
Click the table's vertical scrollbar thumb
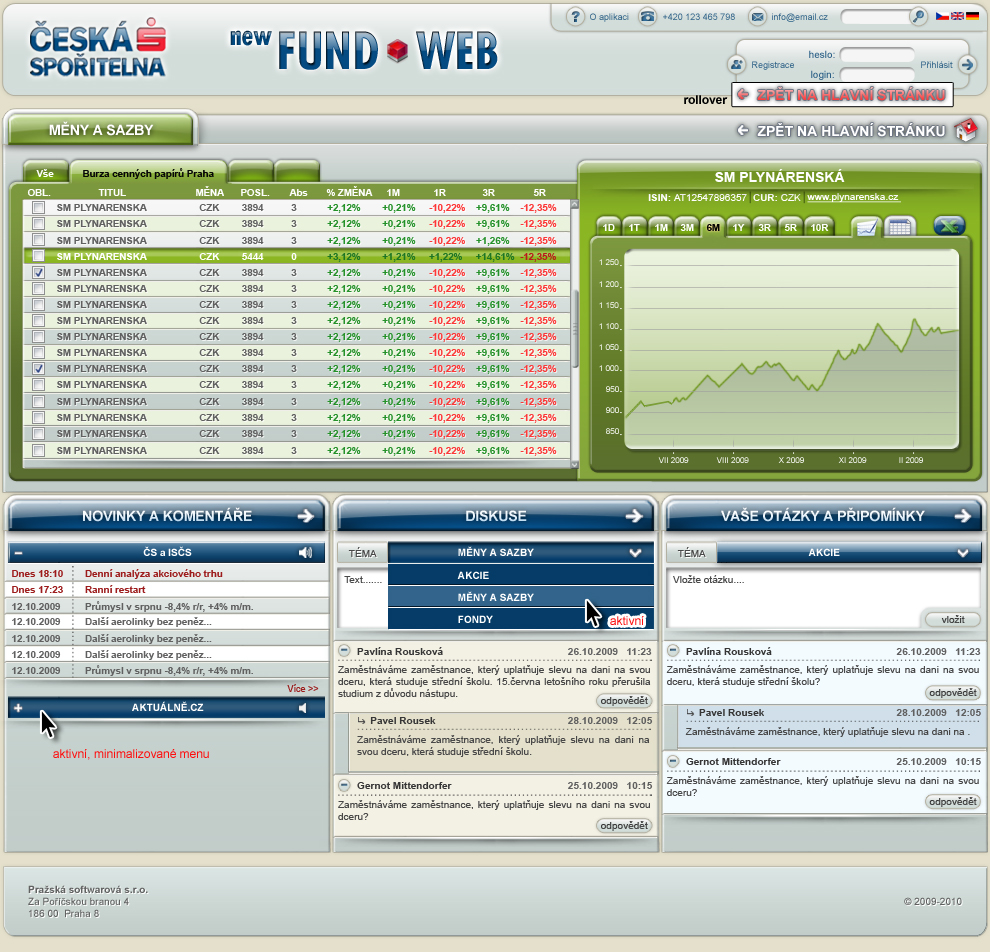coord(575,328)
